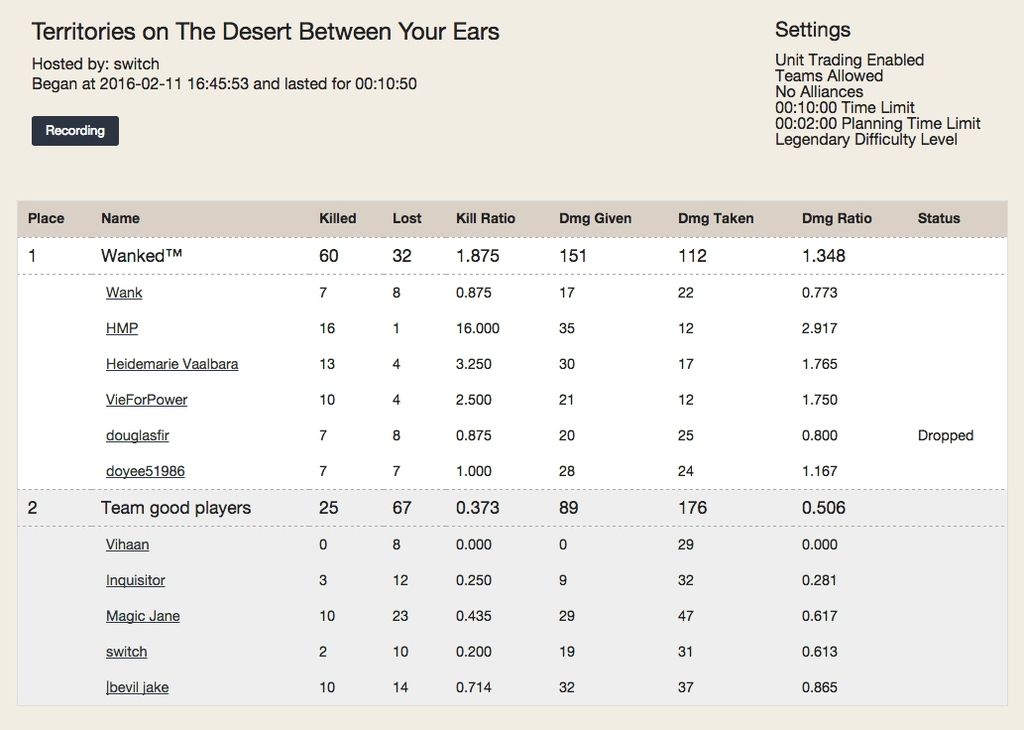Click place number 2 for Team good players
Screen dimensions: 1024x730
point(32,508)
